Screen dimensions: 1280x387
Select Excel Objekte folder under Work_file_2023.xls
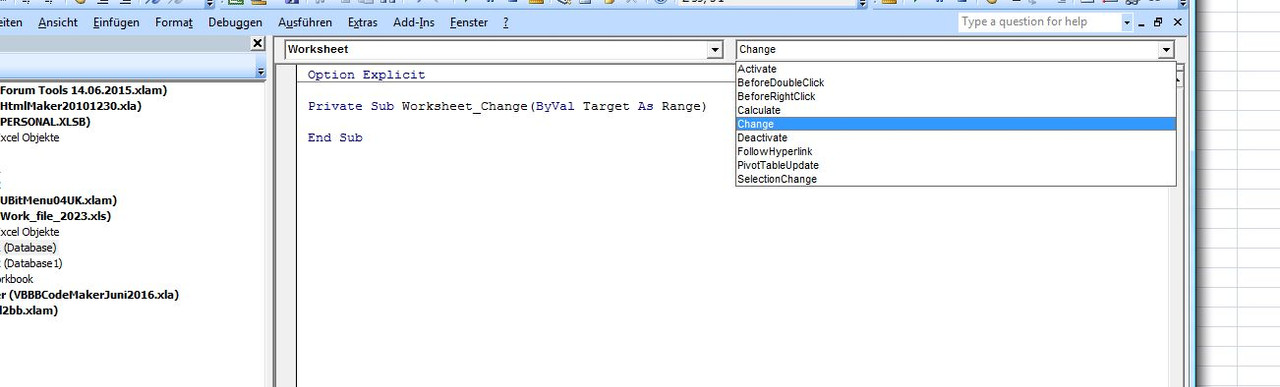tap(29, 232)
